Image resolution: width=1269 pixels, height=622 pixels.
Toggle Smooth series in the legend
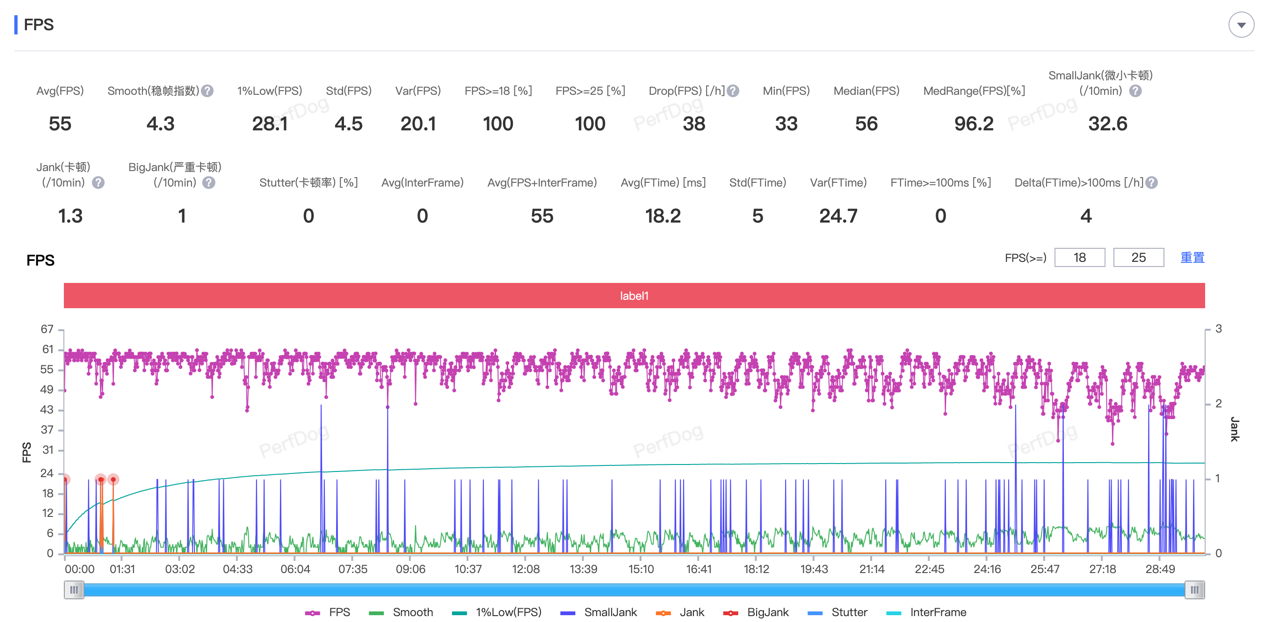coord(401,612)
